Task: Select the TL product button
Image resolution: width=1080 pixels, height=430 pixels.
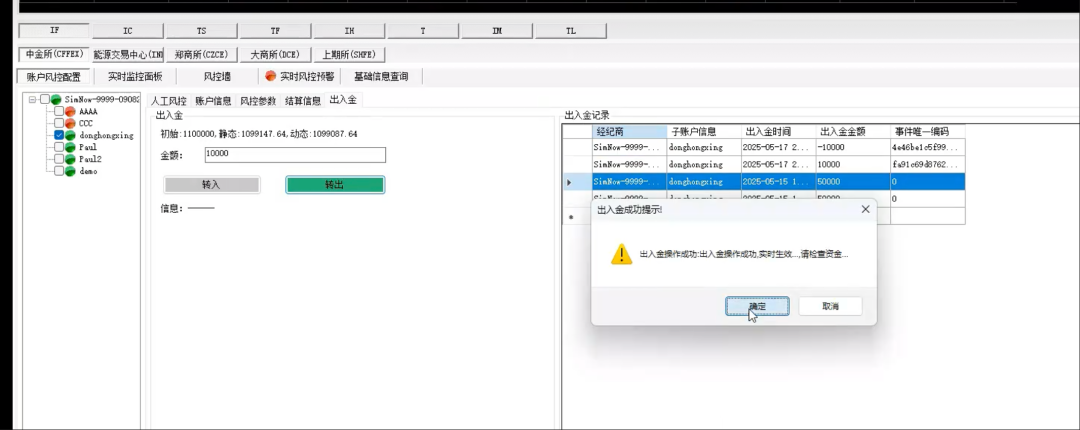Action: (x=571, y=31)
